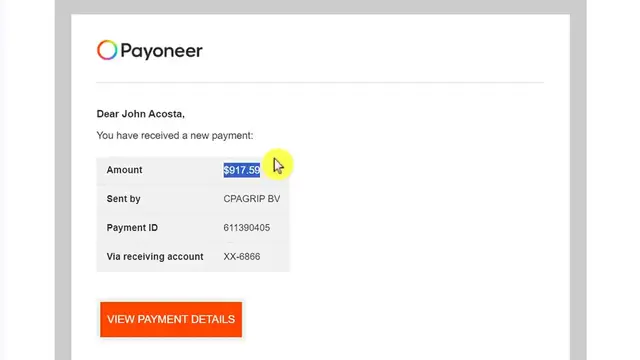Click the sender name CPAGRIP BV
640x360 pixels.
(x=251, y=199)
